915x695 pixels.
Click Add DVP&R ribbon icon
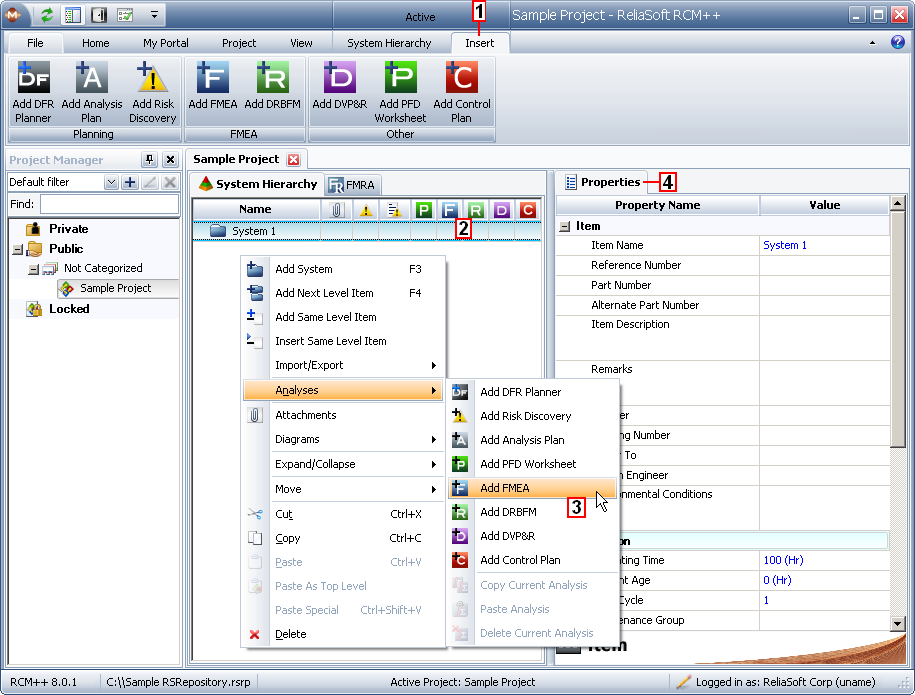[339, 78]
